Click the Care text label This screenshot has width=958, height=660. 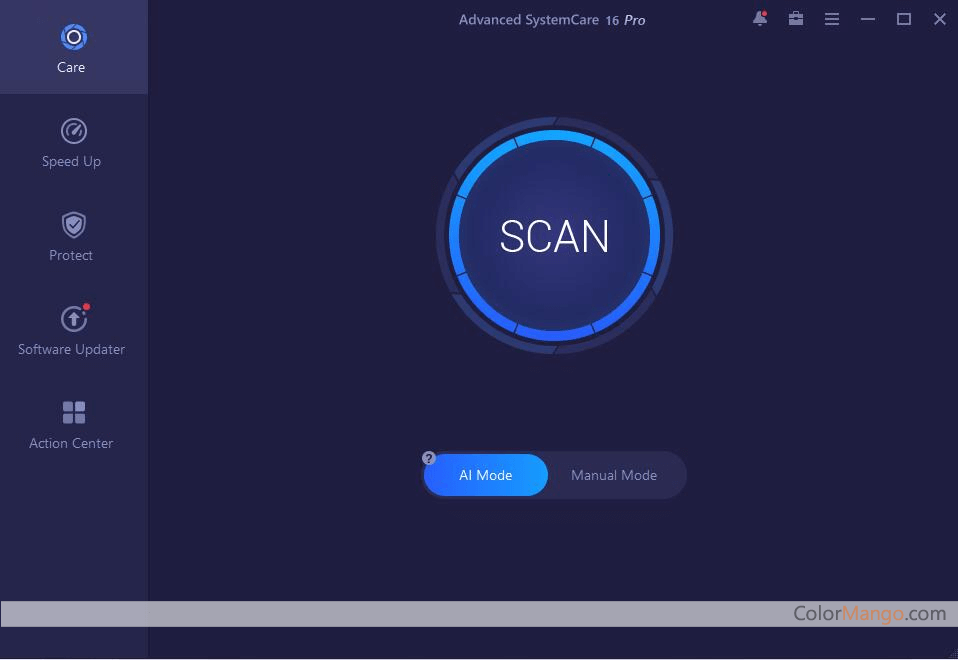point(71,67)
